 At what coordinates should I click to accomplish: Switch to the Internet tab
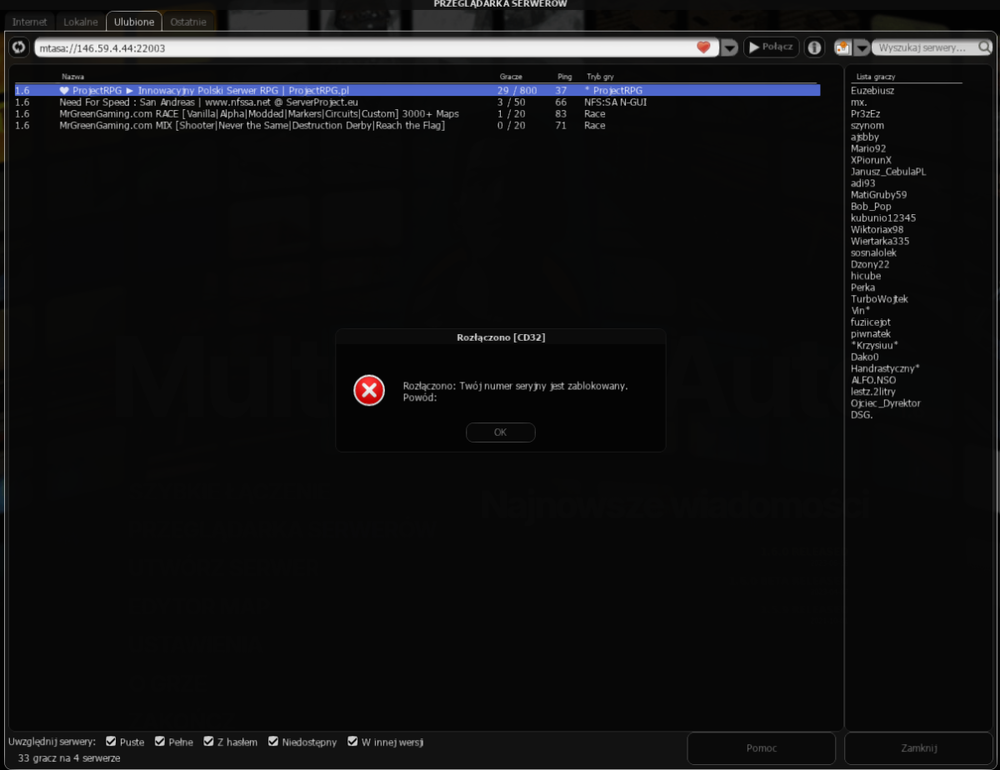(29, 22)
